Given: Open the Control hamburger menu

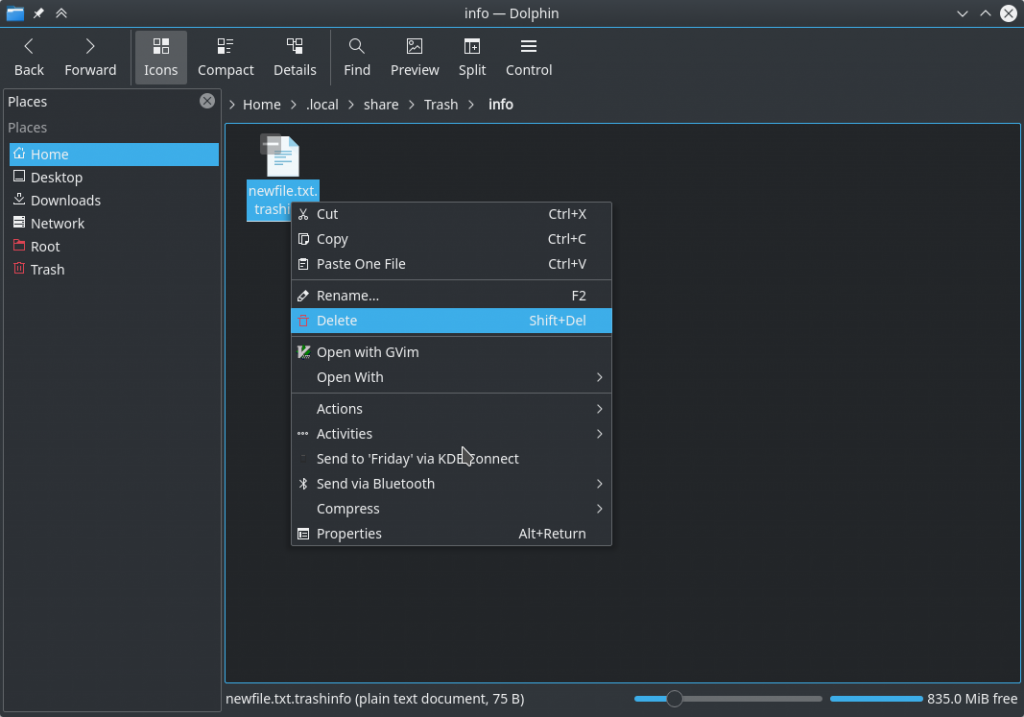Looking at the screenshot, I should tap(528, 57).
